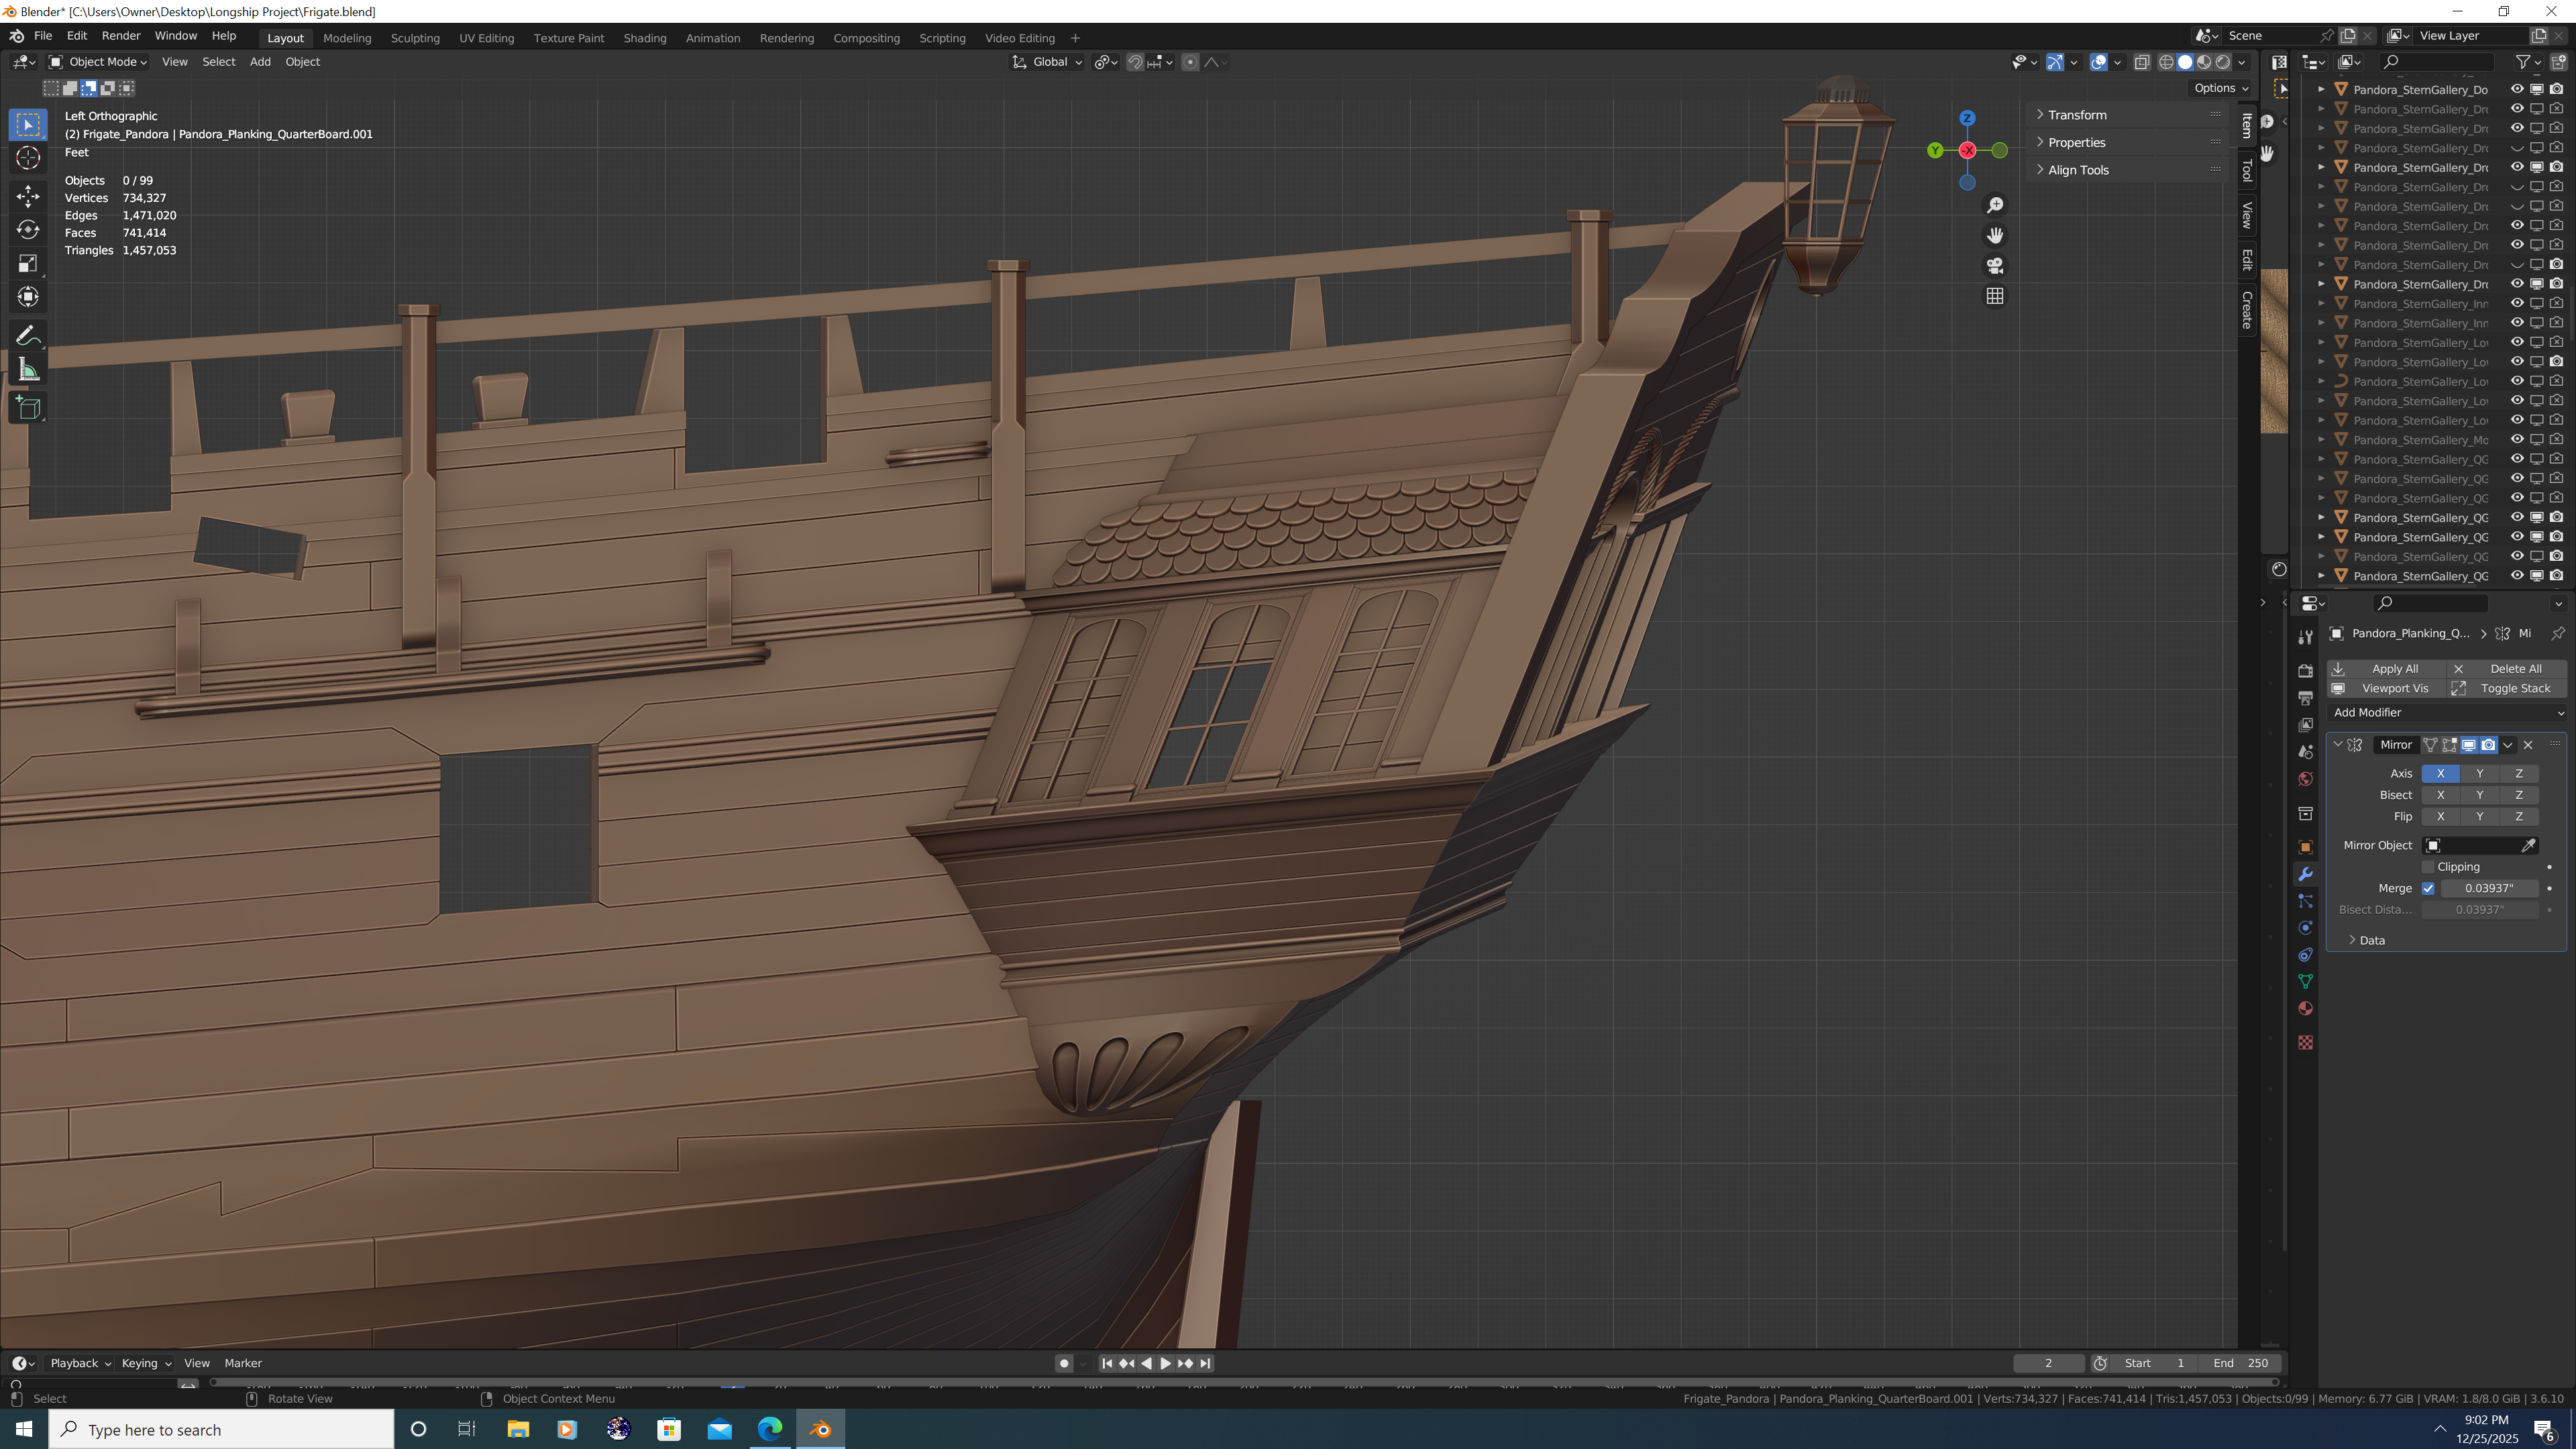2576x1449 pixels.
Task: Switch to the Sculpting workspace tab
Action: click(415, 38)
